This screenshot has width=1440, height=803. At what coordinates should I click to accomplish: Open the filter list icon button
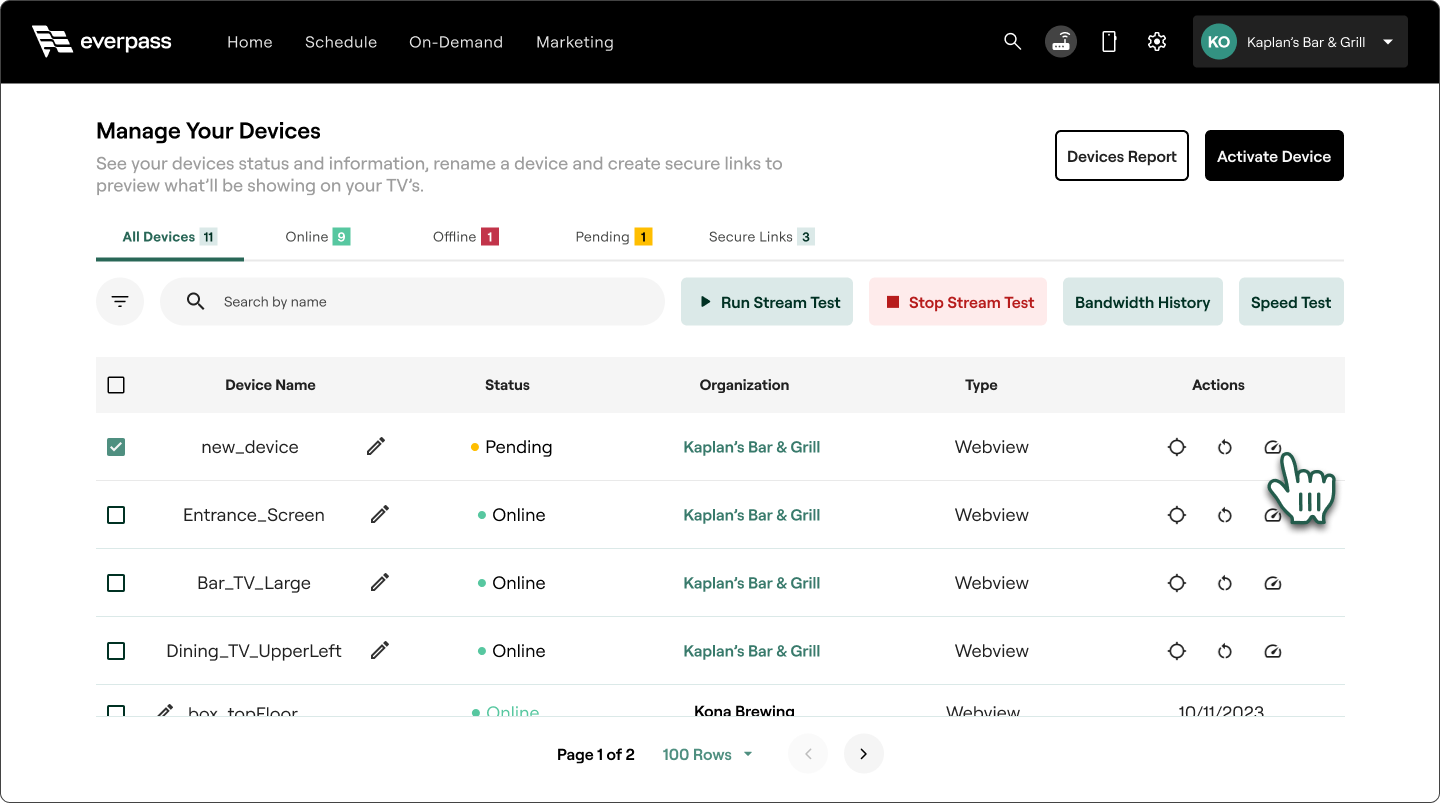pos(120,301)
